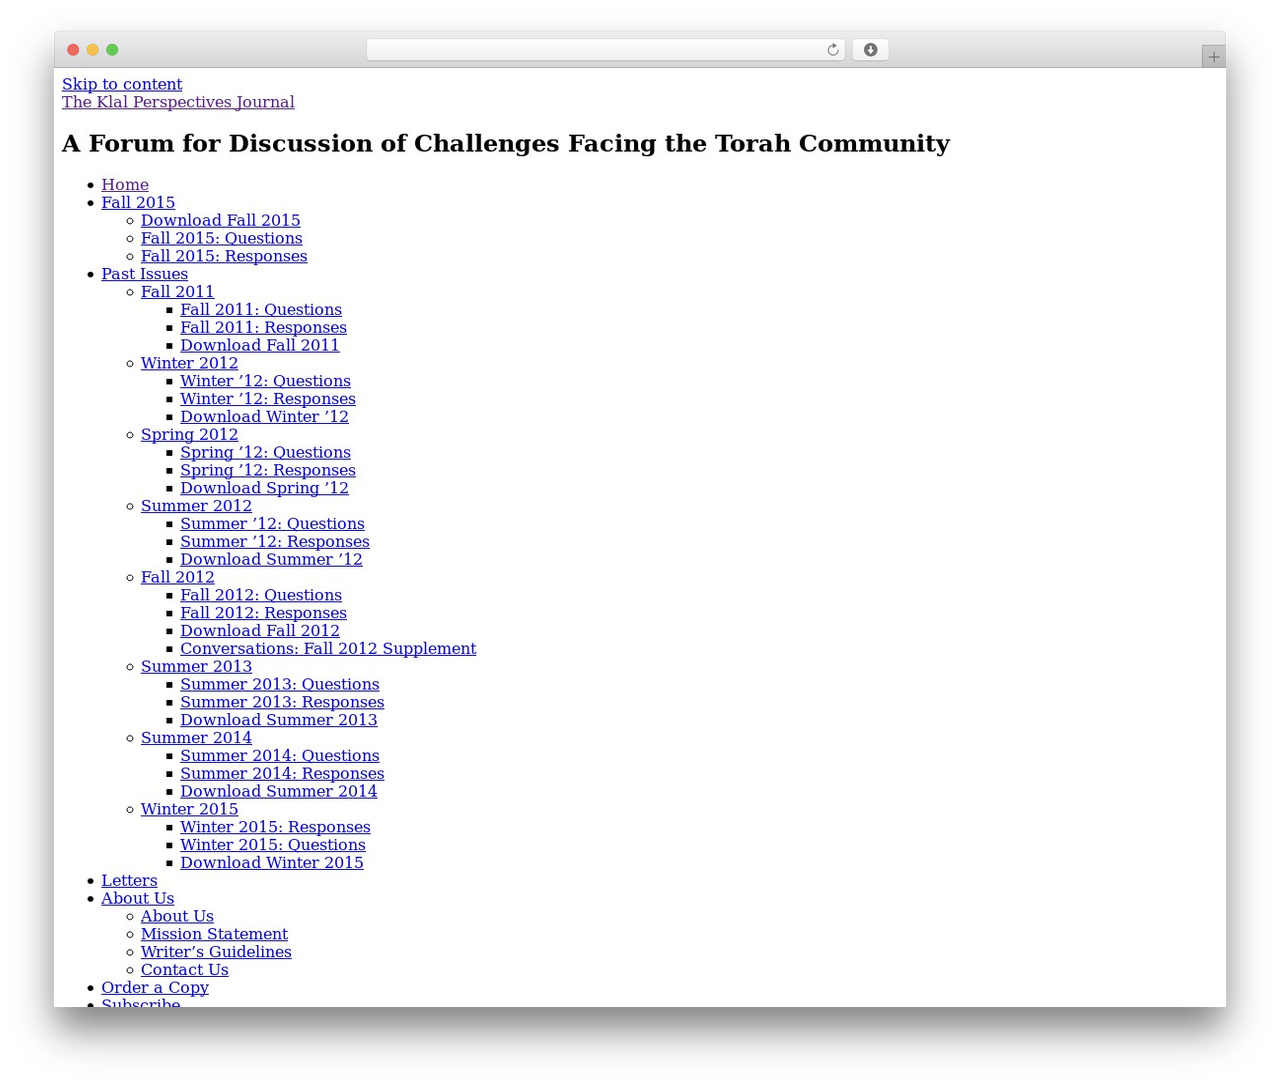This screenshot has width=1280, height=1084.
Task: View Spring '12: Responses
Action: [x=268, y=471]
